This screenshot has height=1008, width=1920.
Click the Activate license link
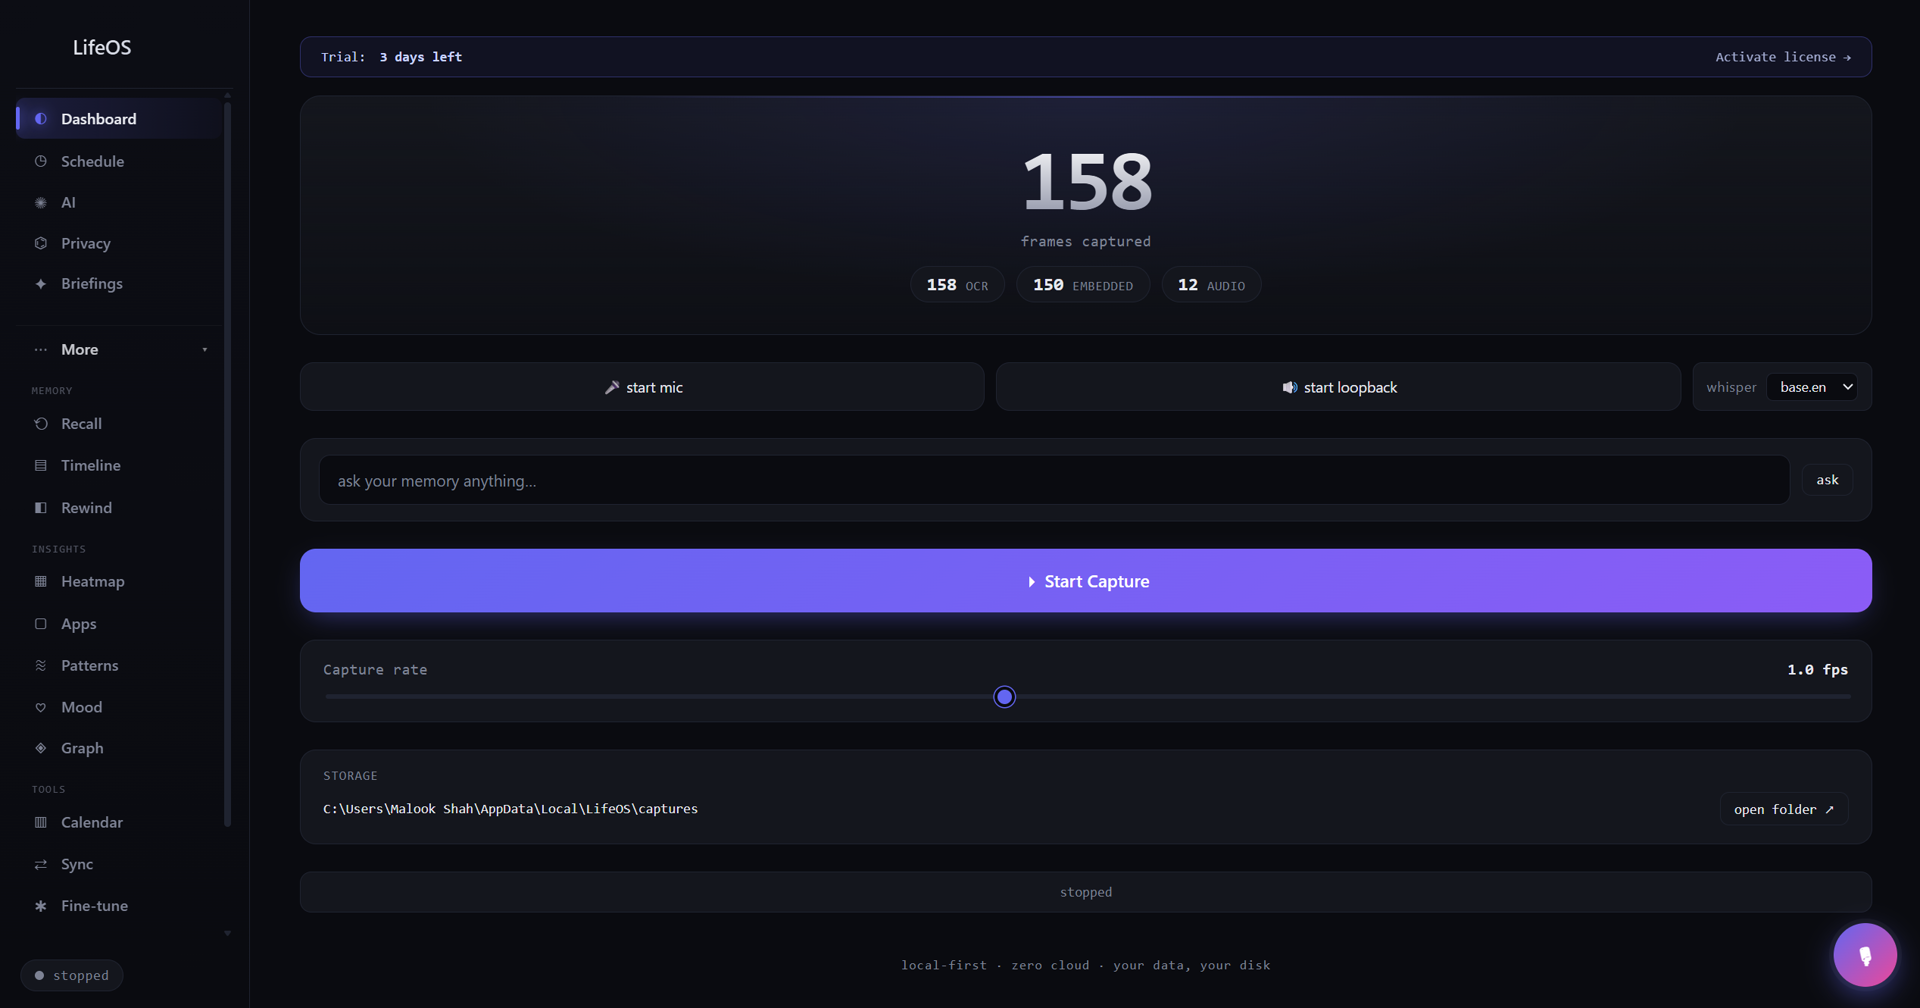tap(1783, 57)
